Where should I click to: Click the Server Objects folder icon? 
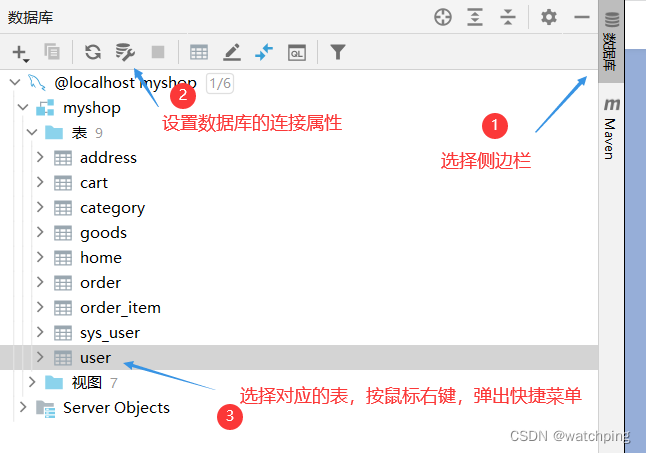pos(45,409)
